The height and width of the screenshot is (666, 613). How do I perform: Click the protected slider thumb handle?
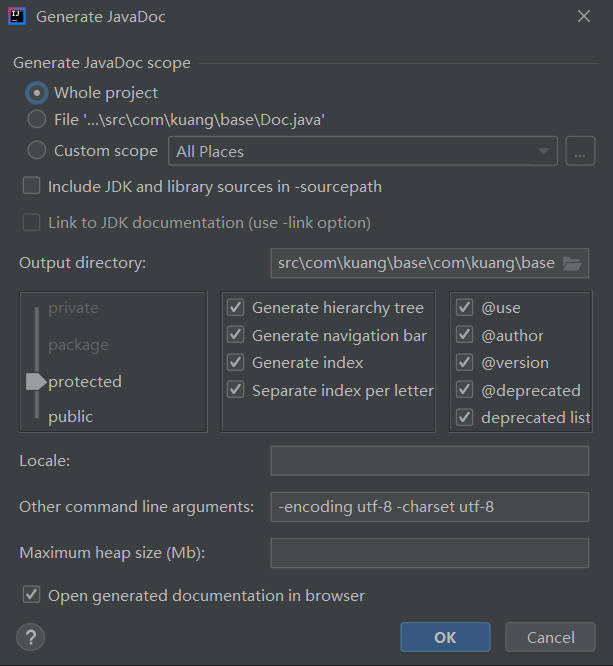click(36, 381)
